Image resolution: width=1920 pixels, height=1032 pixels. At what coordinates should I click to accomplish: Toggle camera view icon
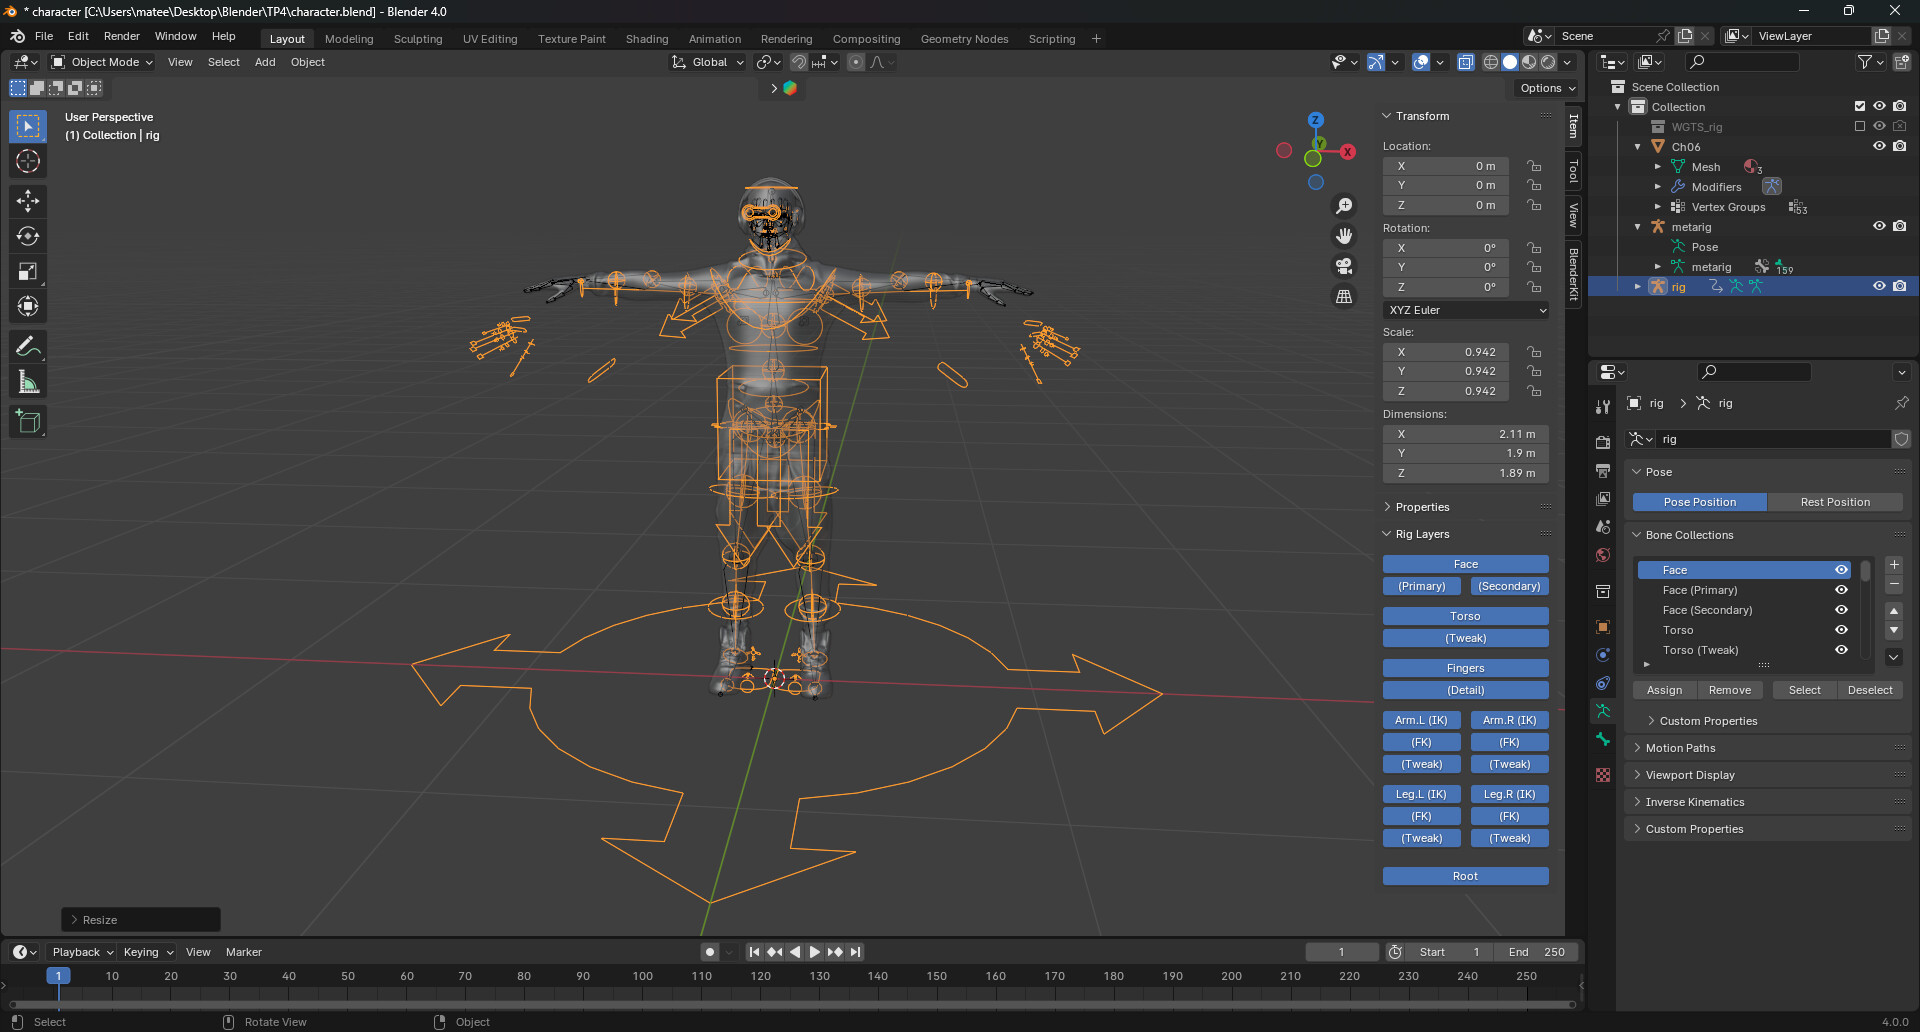[x=1344, y=266]
